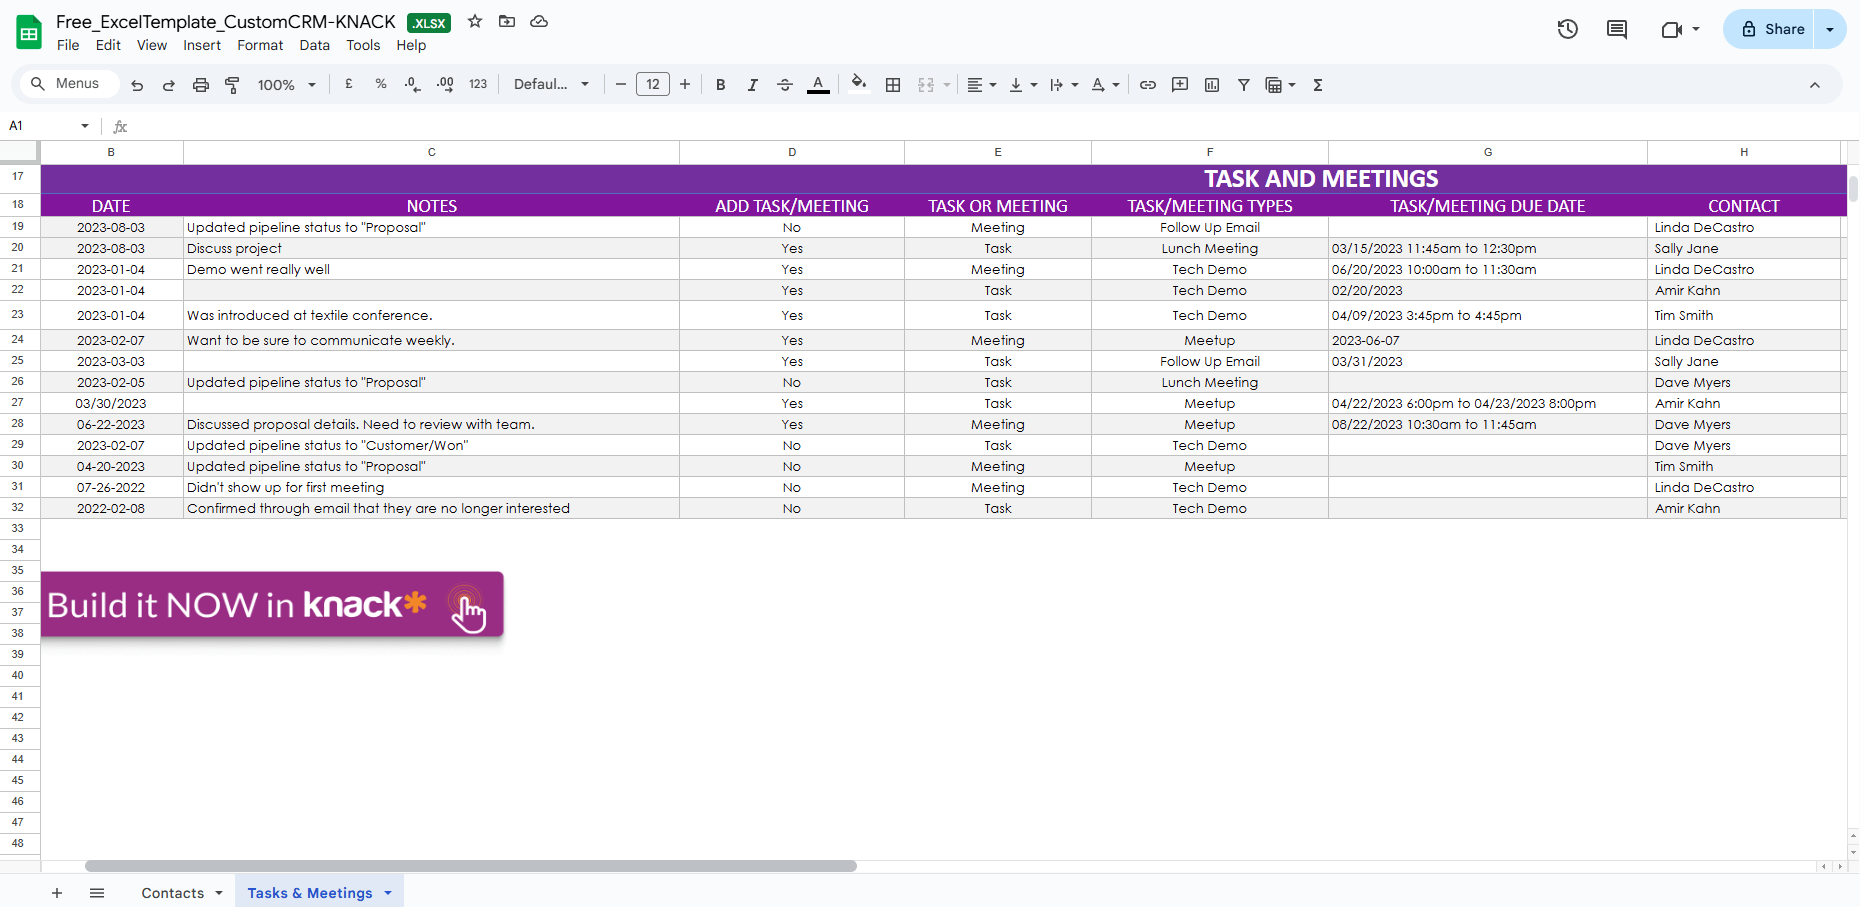1860x907 pixels.
Task: Open borders options with the borders icon
Action: point(893,84)
